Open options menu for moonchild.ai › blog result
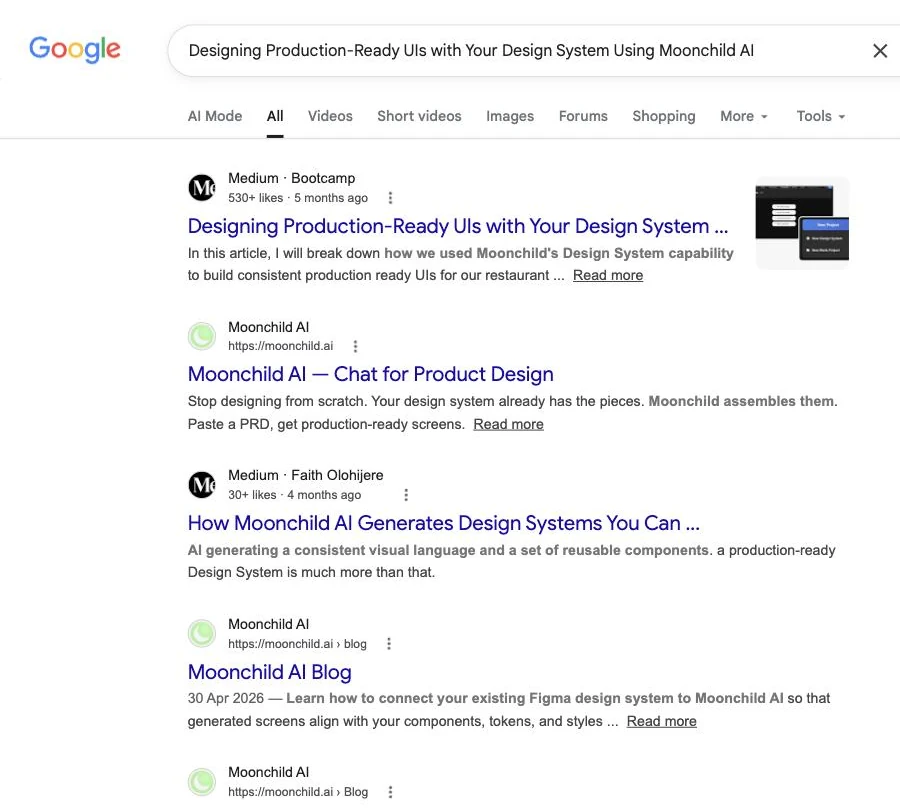Image resolution: width=900 pixels, height=810 pixels. click(x=389, y=644)
